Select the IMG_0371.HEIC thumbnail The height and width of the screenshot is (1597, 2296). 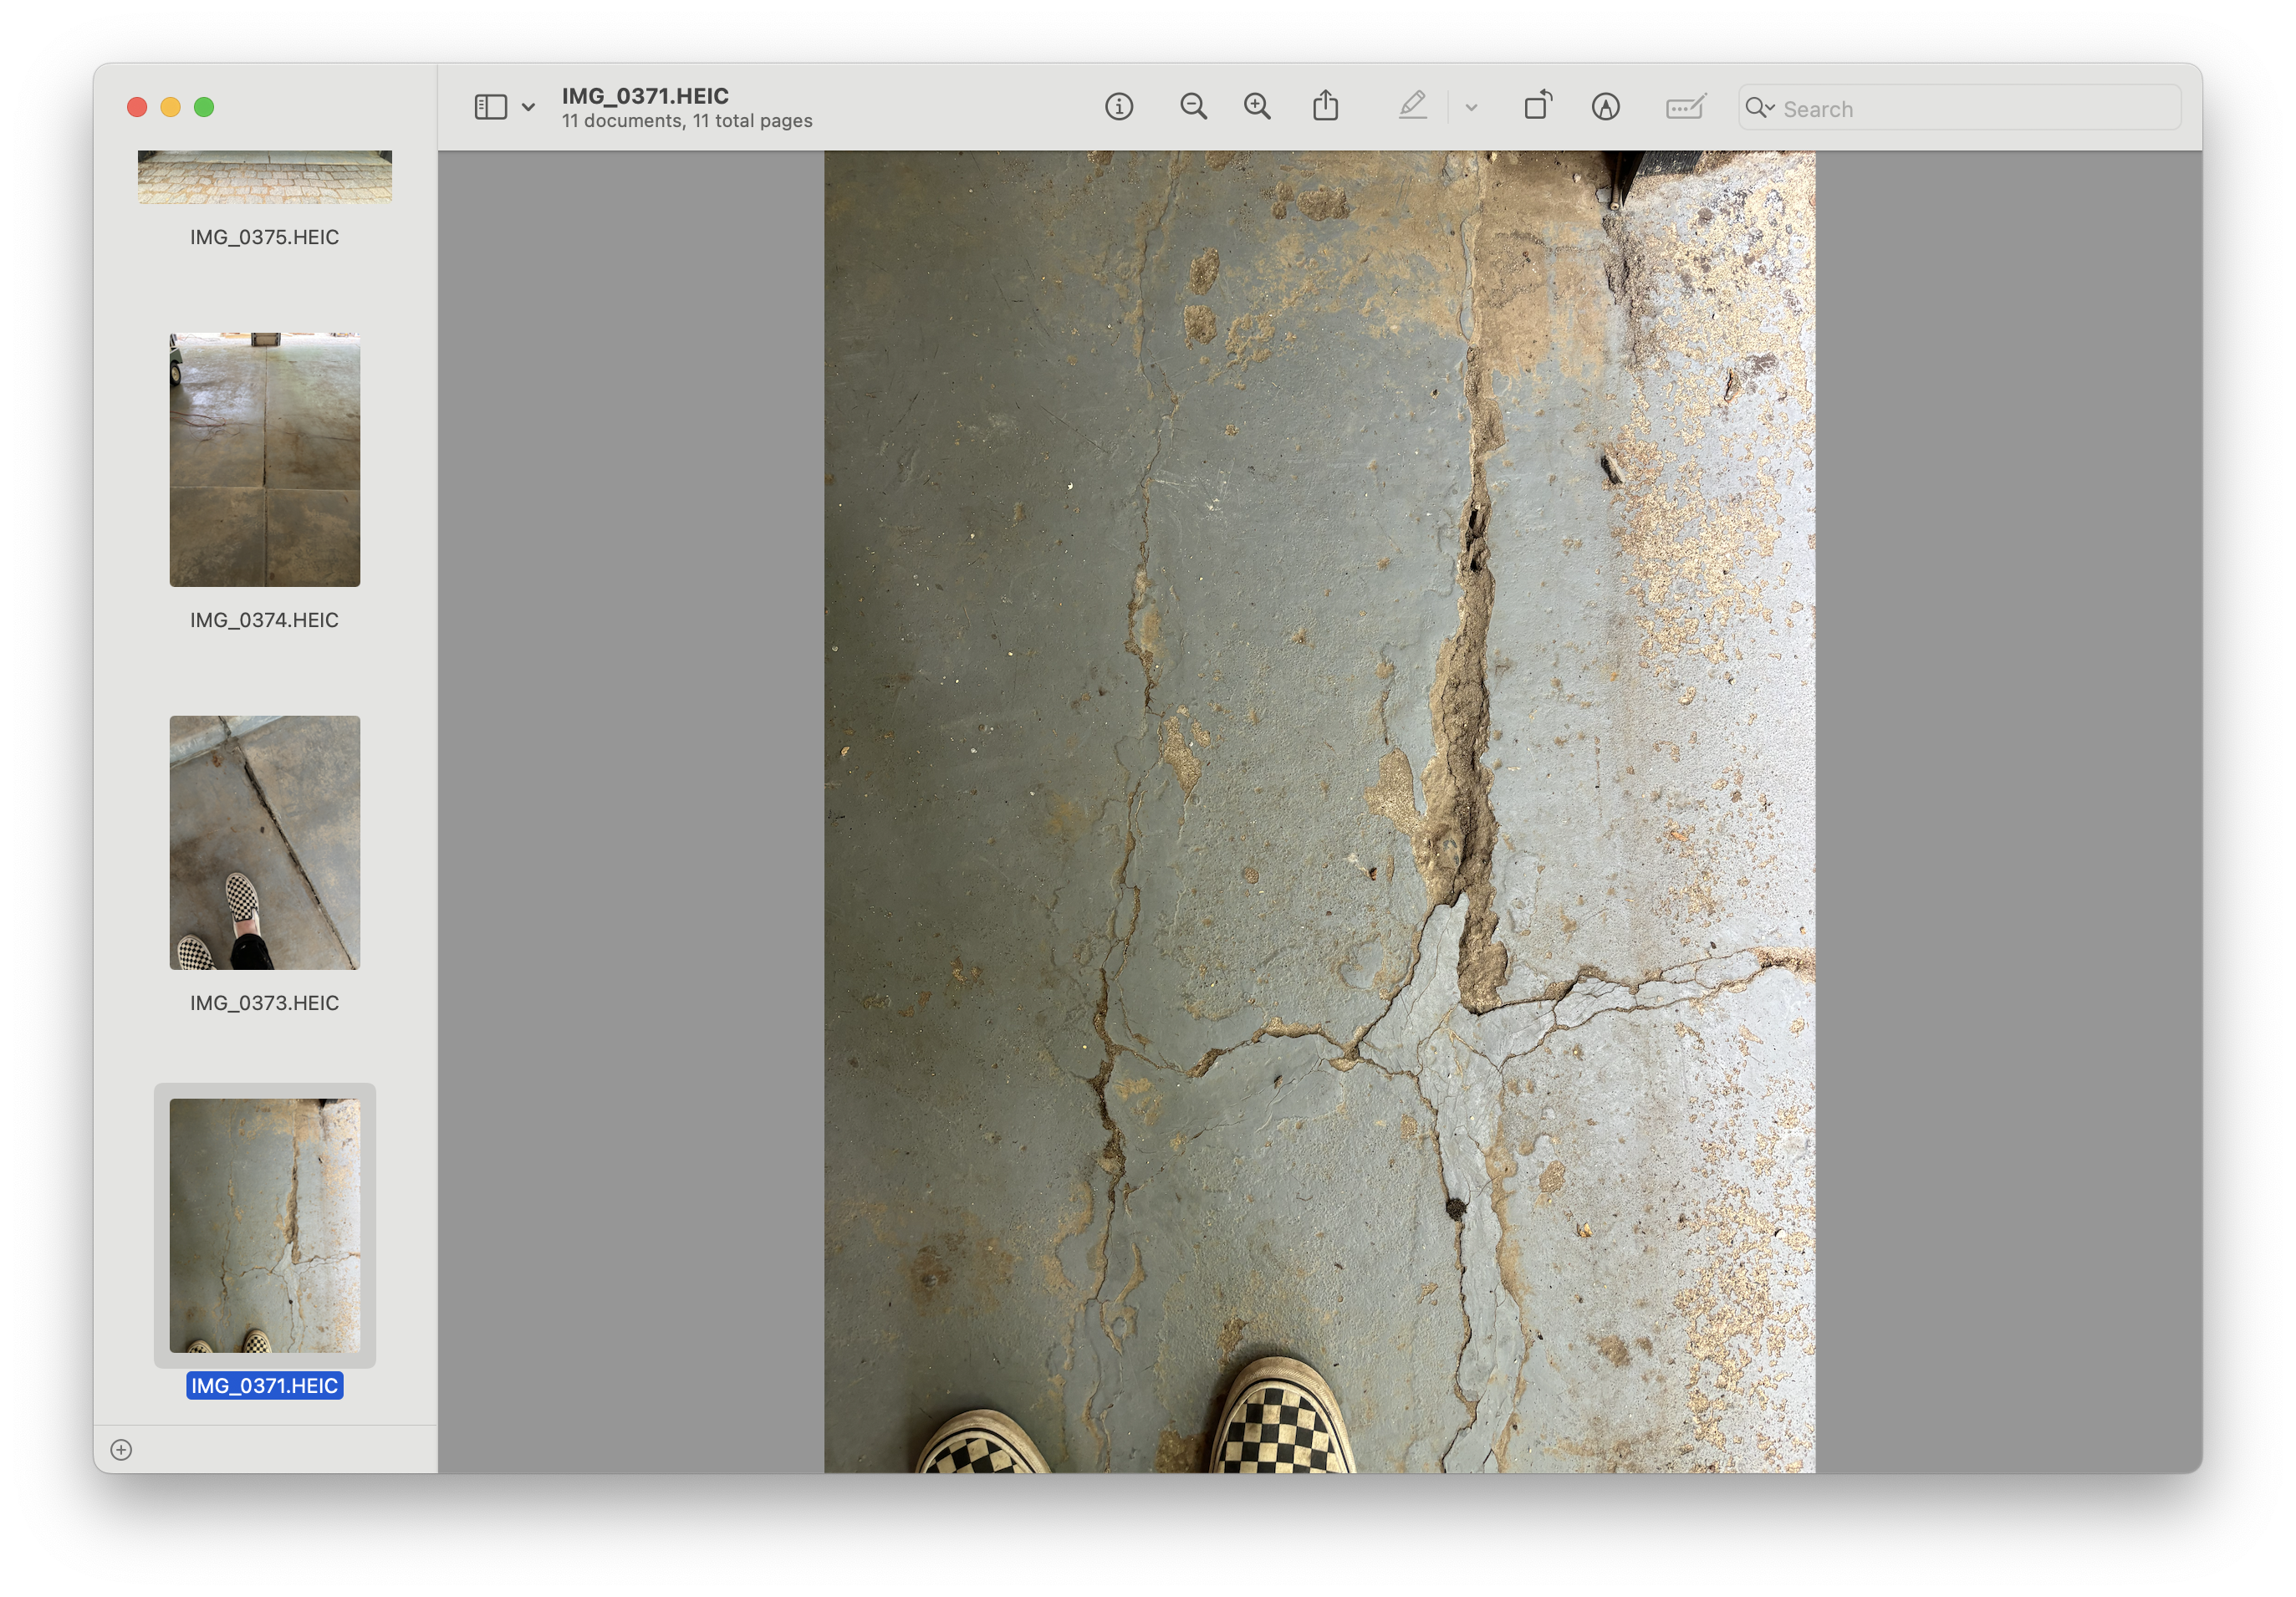(x=264, y=1225)
